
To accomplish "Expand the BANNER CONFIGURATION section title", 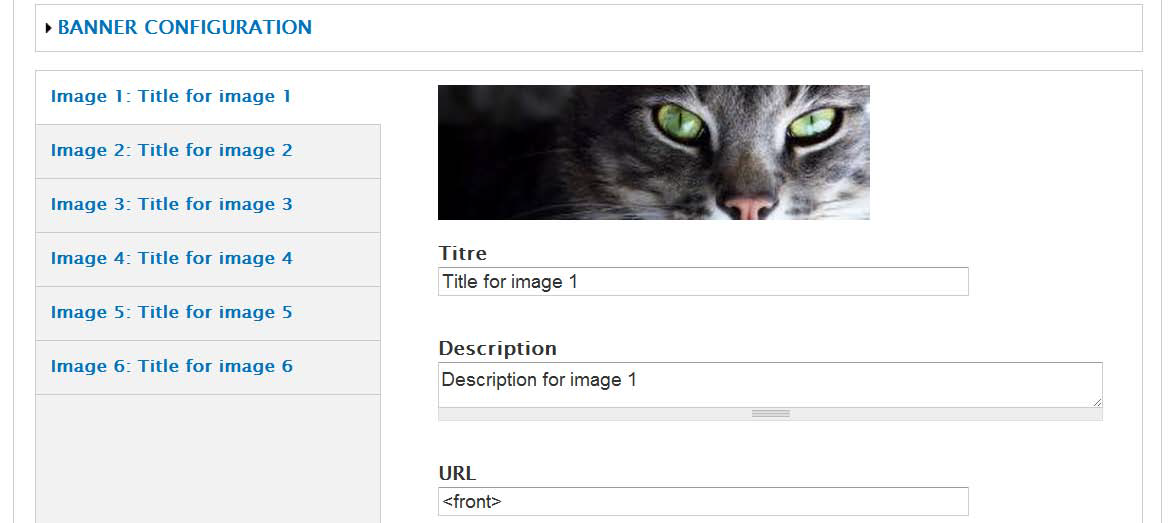I will tap(185, 28).
